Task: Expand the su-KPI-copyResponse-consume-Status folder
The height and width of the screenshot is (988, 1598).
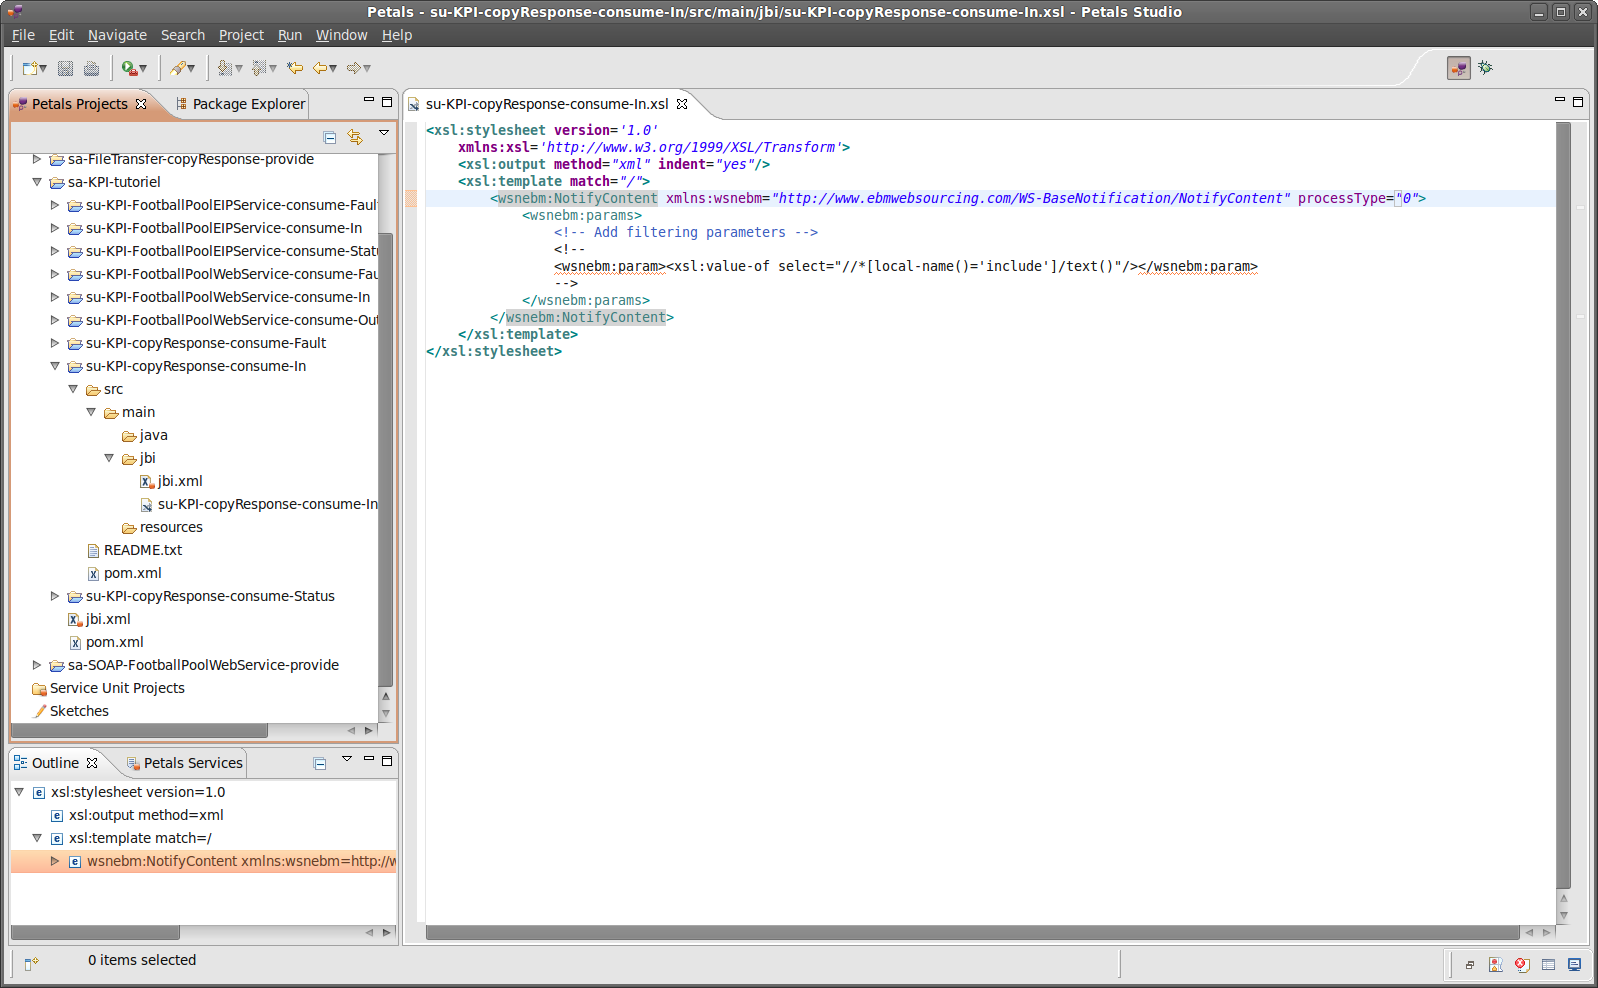Action: click(x=55, y=596)
